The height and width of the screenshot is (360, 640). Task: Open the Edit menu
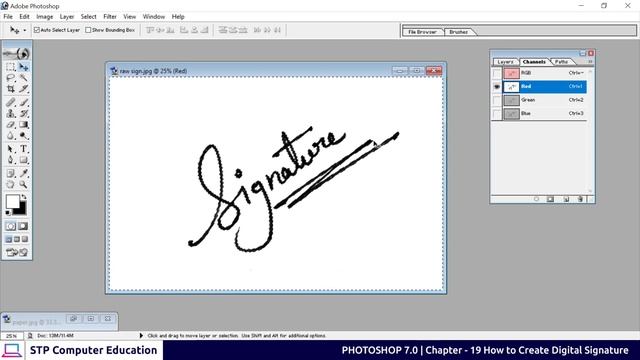click(x=24, y=17)
